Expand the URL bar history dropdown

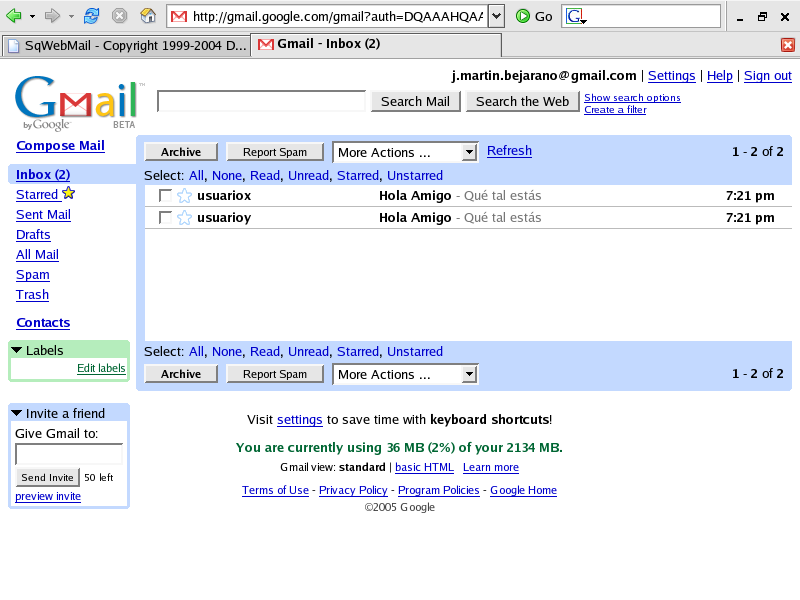tap(496, 16)
